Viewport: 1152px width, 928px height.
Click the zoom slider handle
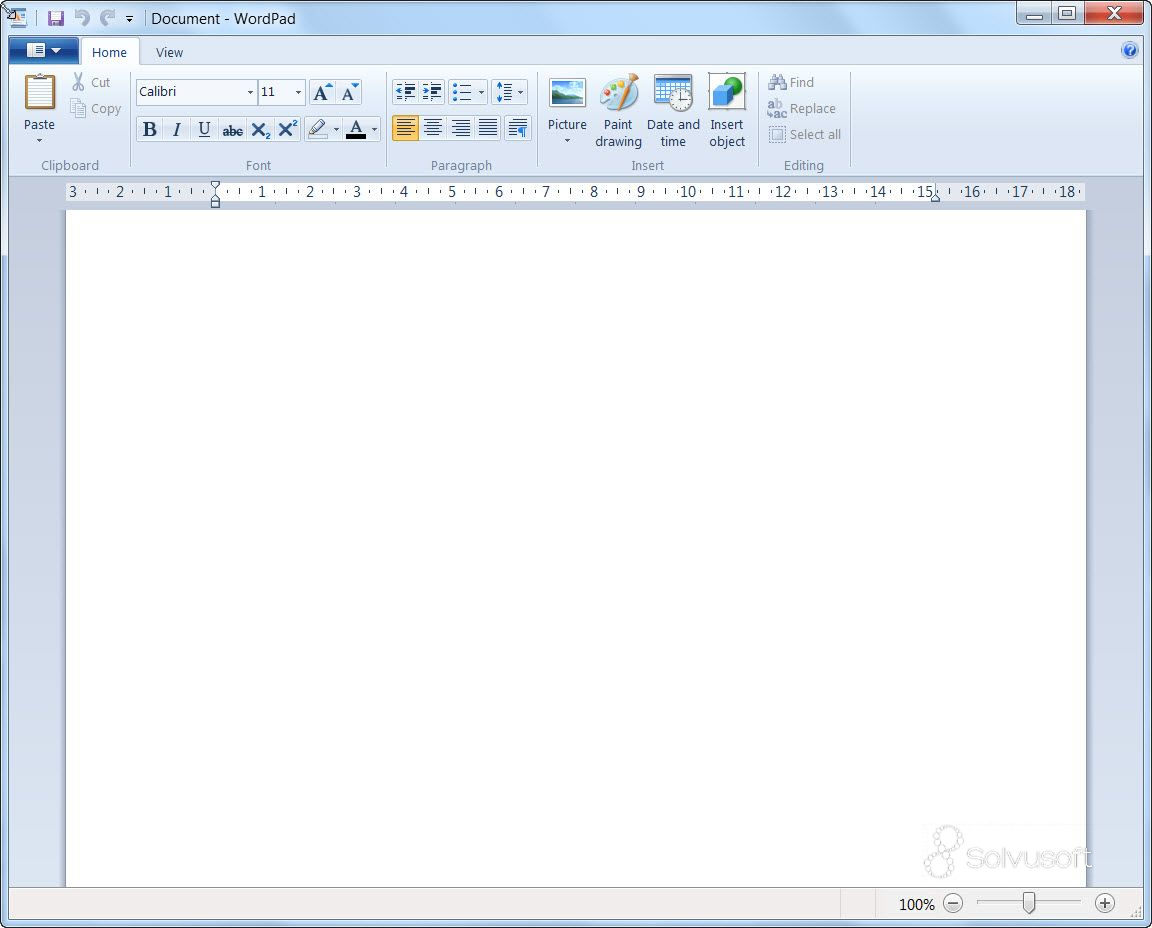(1029, 903)
